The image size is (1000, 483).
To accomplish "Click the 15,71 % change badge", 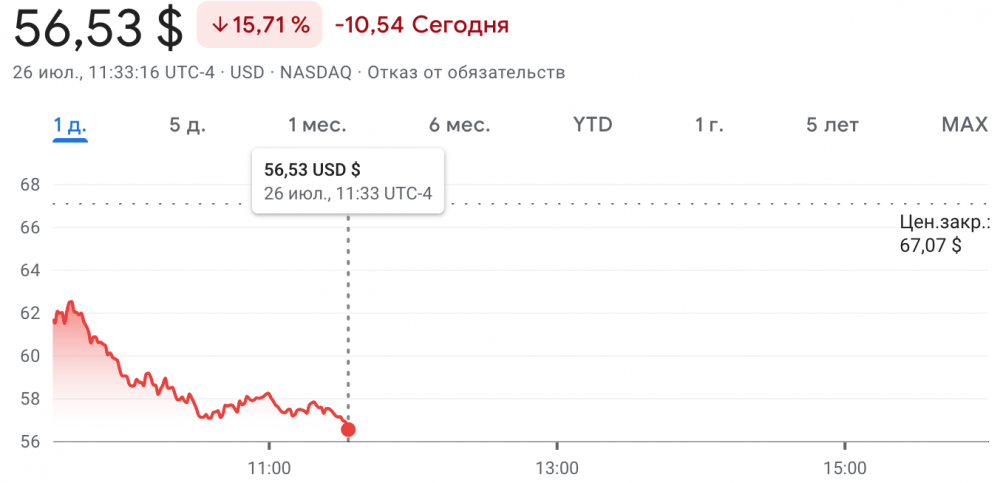I will click(260, 25).
